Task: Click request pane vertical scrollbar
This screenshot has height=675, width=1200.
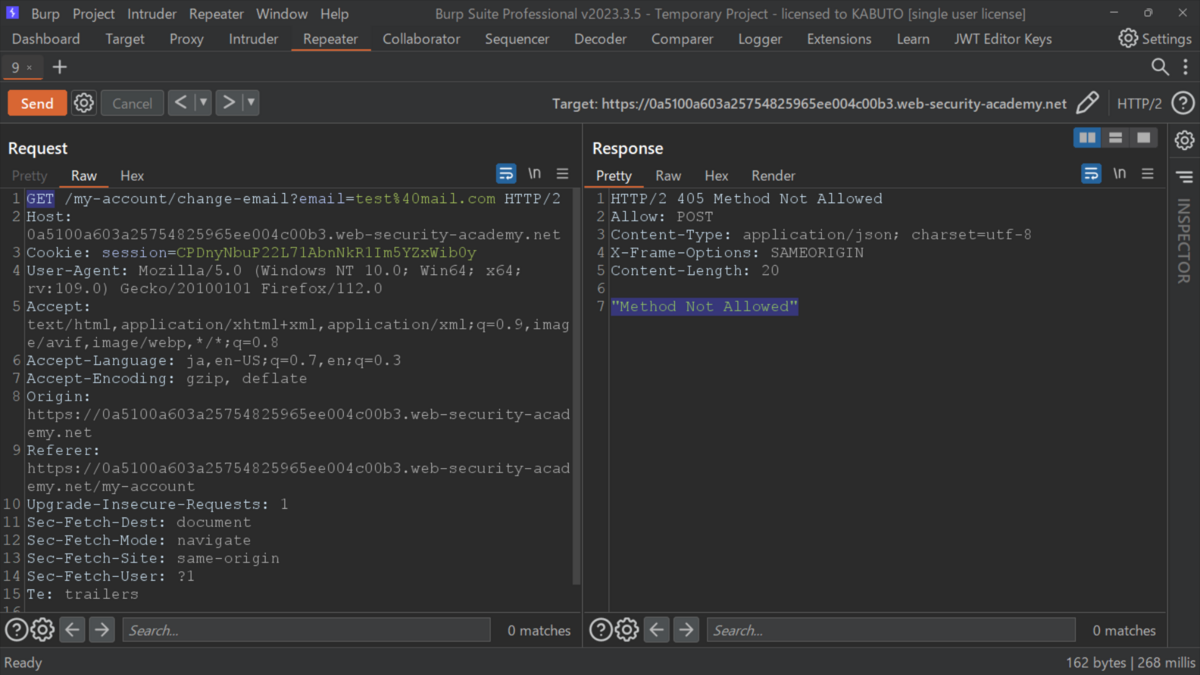Action: [x=576, y=388]
